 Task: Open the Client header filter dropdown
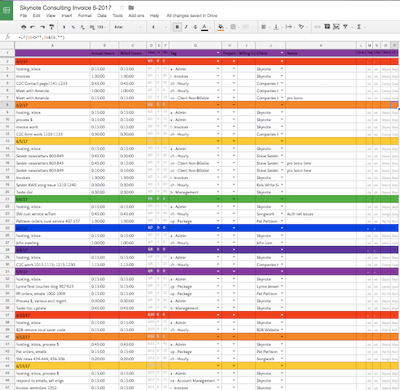point(282,53)
